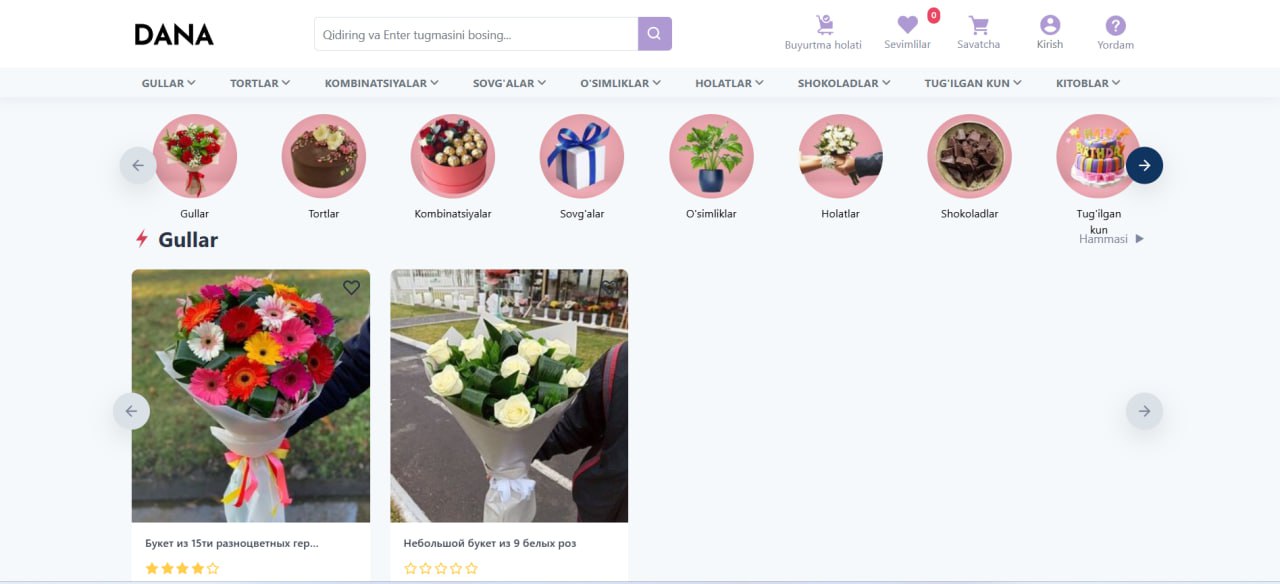The image size is (1280, 584).
Task: Click the purple search magnifier button
Action: tap(655, 34)
